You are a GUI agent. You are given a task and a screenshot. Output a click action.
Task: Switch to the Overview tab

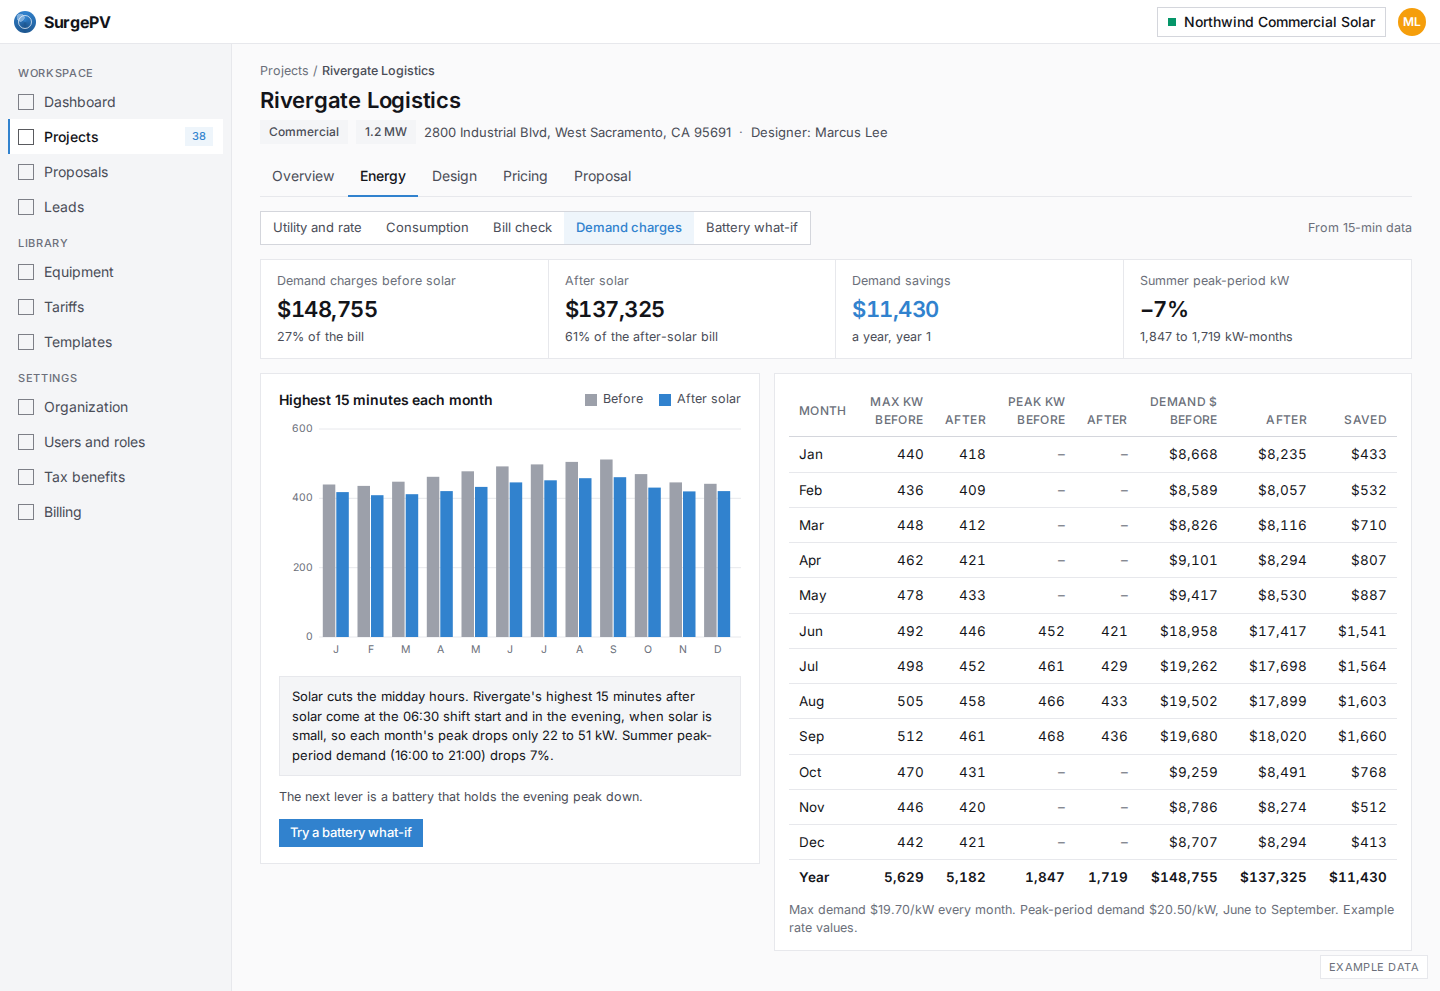303,176
